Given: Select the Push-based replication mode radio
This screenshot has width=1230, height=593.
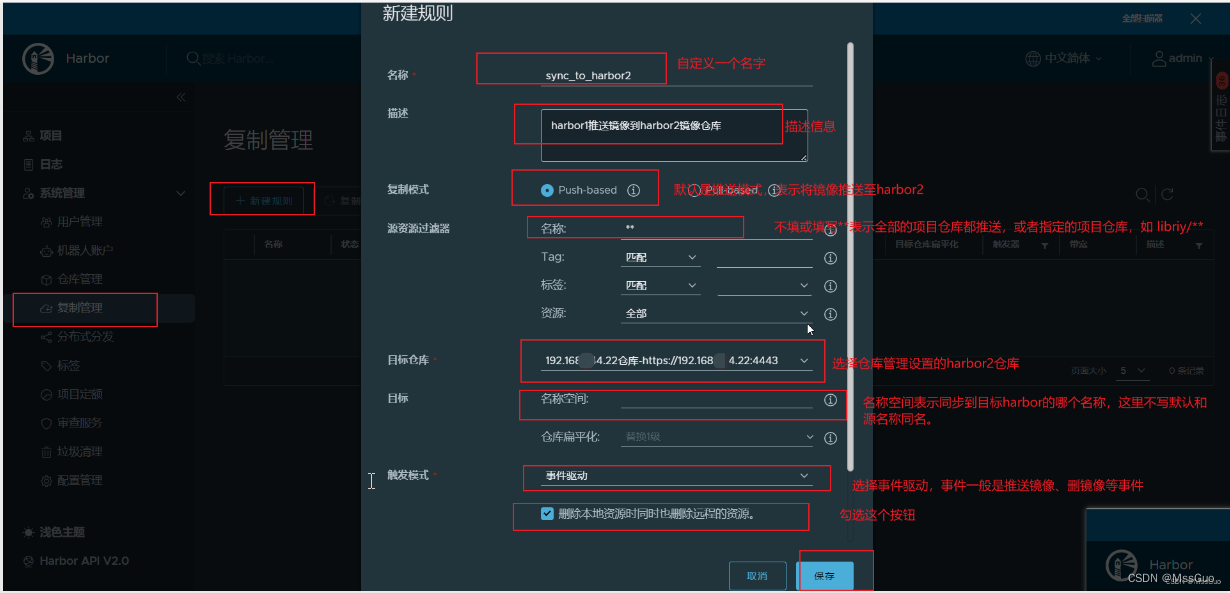Looking at the screenshot, I should click(547, 190).
